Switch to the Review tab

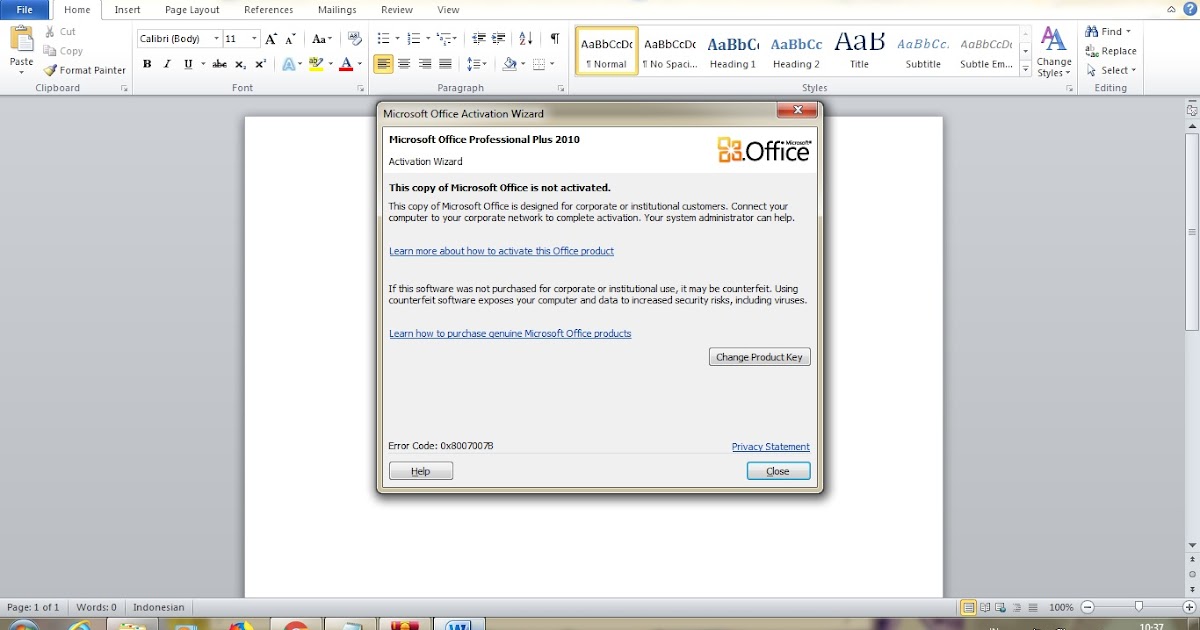[x=397, y=10]
